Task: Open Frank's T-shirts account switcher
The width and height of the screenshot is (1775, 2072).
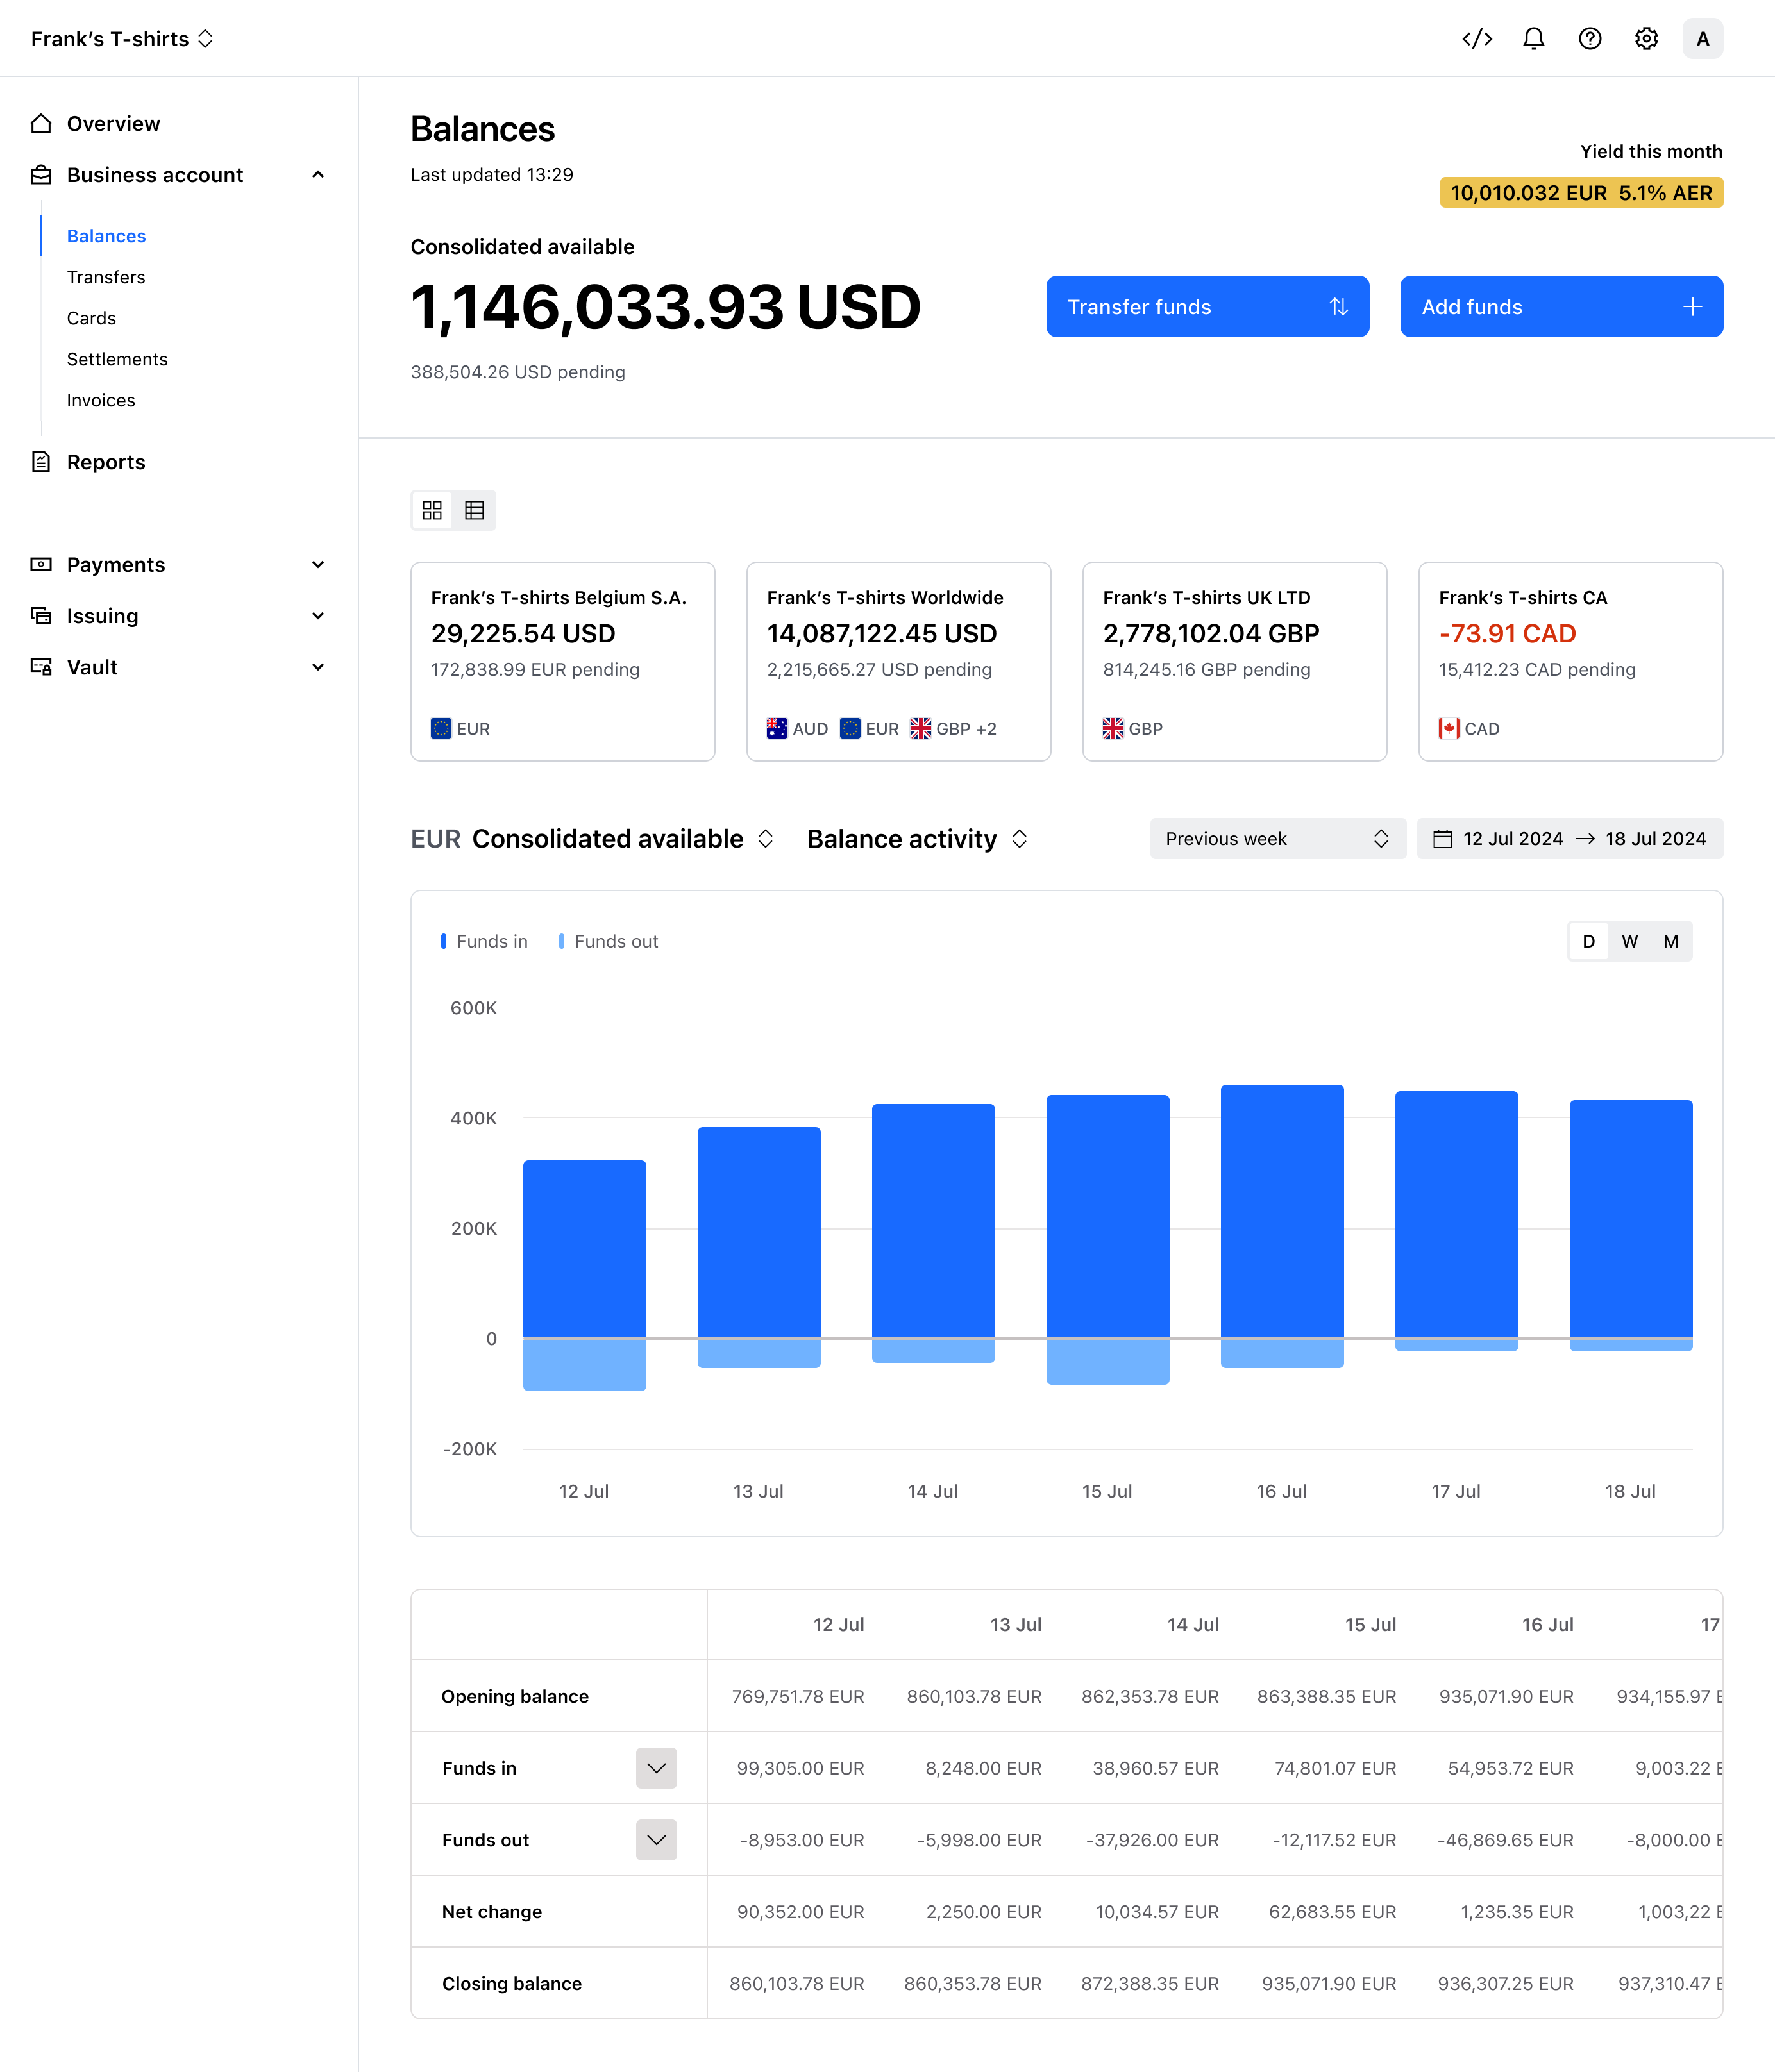Action: pos(122,39)
